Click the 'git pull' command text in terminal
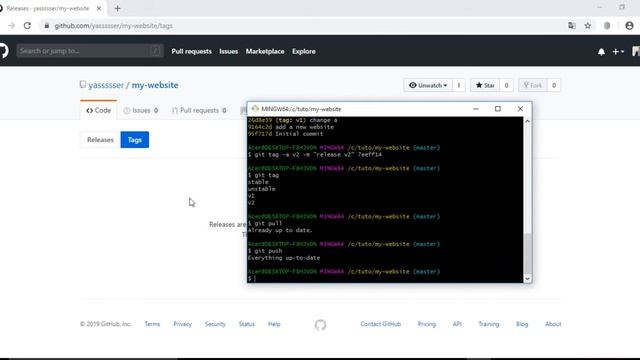The height and width of the screenshot is (360, 640). [268, 223]
